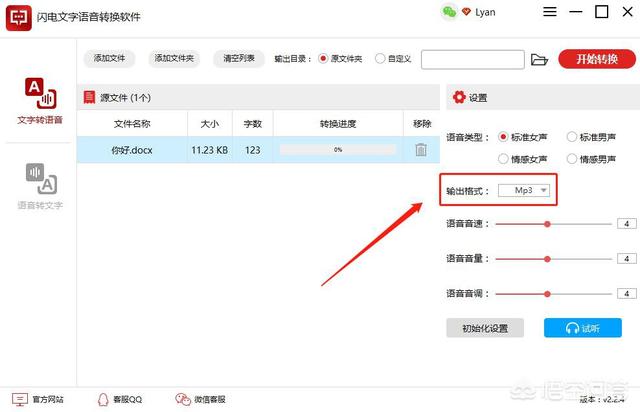
Task: Choose 标准男声 voice type
Action: pos(573,137)
